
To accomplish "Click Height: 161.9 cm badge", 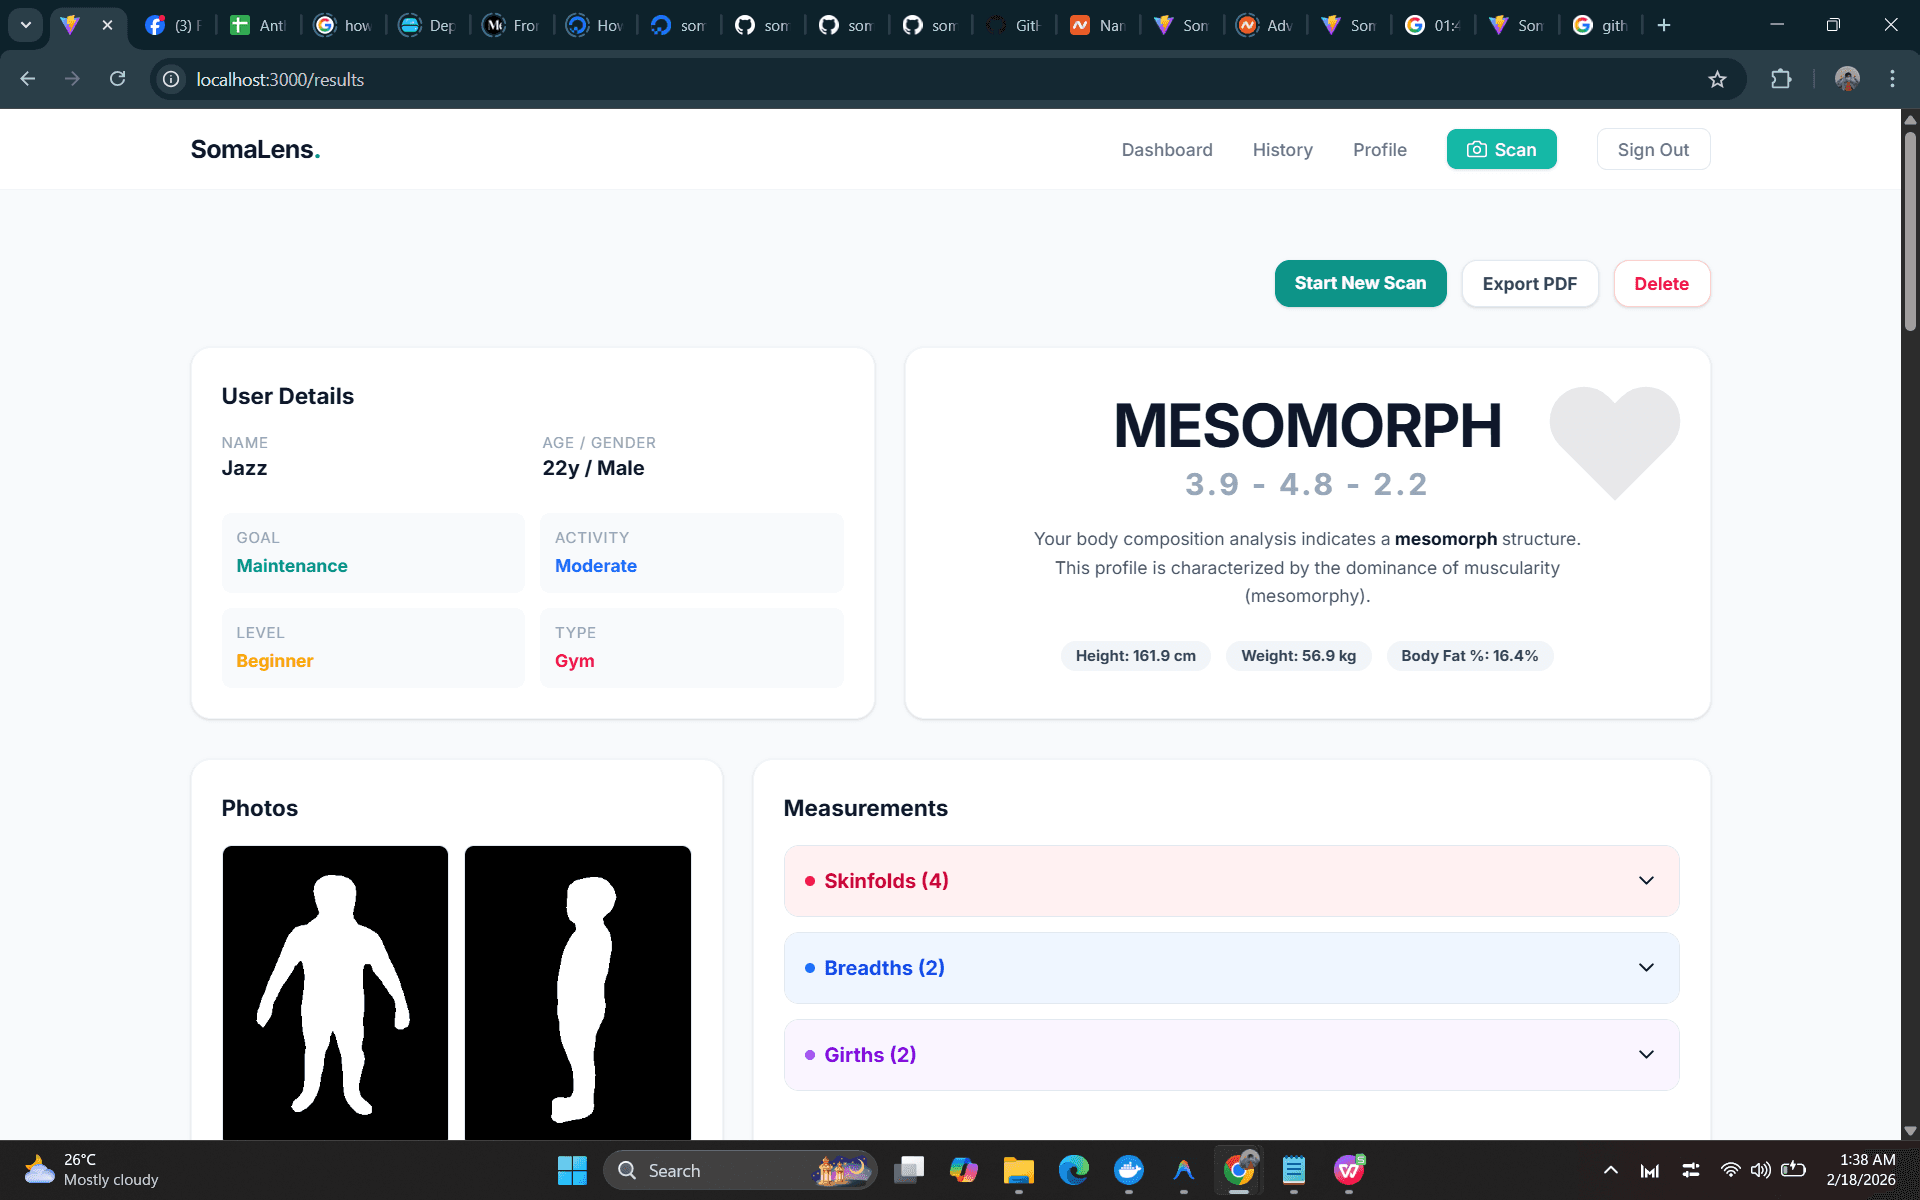I will (x=1135, y=656).
